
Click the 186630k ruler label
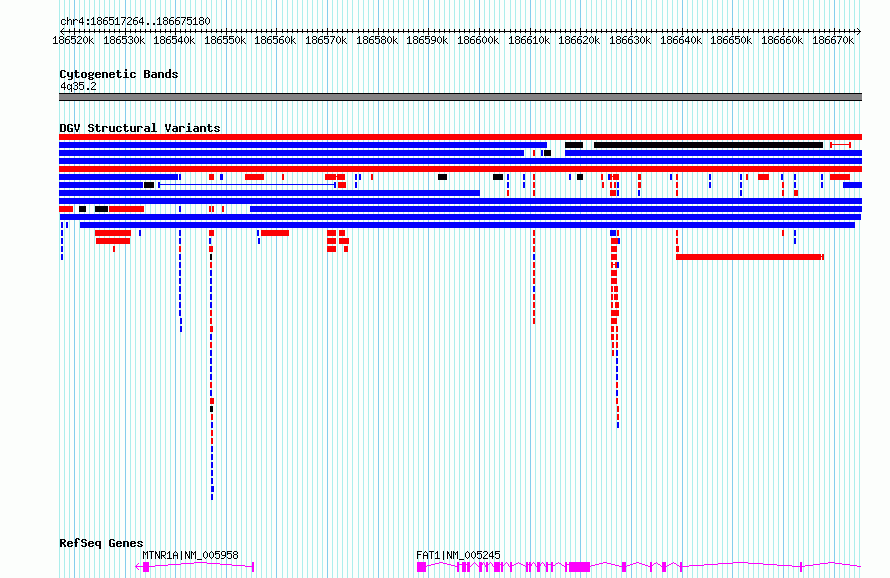pos(630,40)
